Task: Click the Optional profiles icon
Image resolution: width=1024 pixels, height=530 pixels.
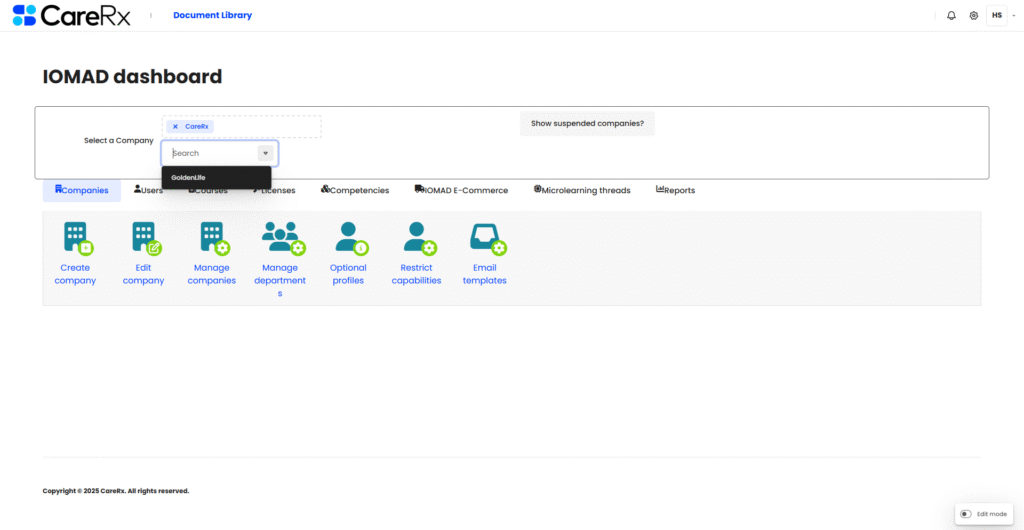Action: pos(351,238)
